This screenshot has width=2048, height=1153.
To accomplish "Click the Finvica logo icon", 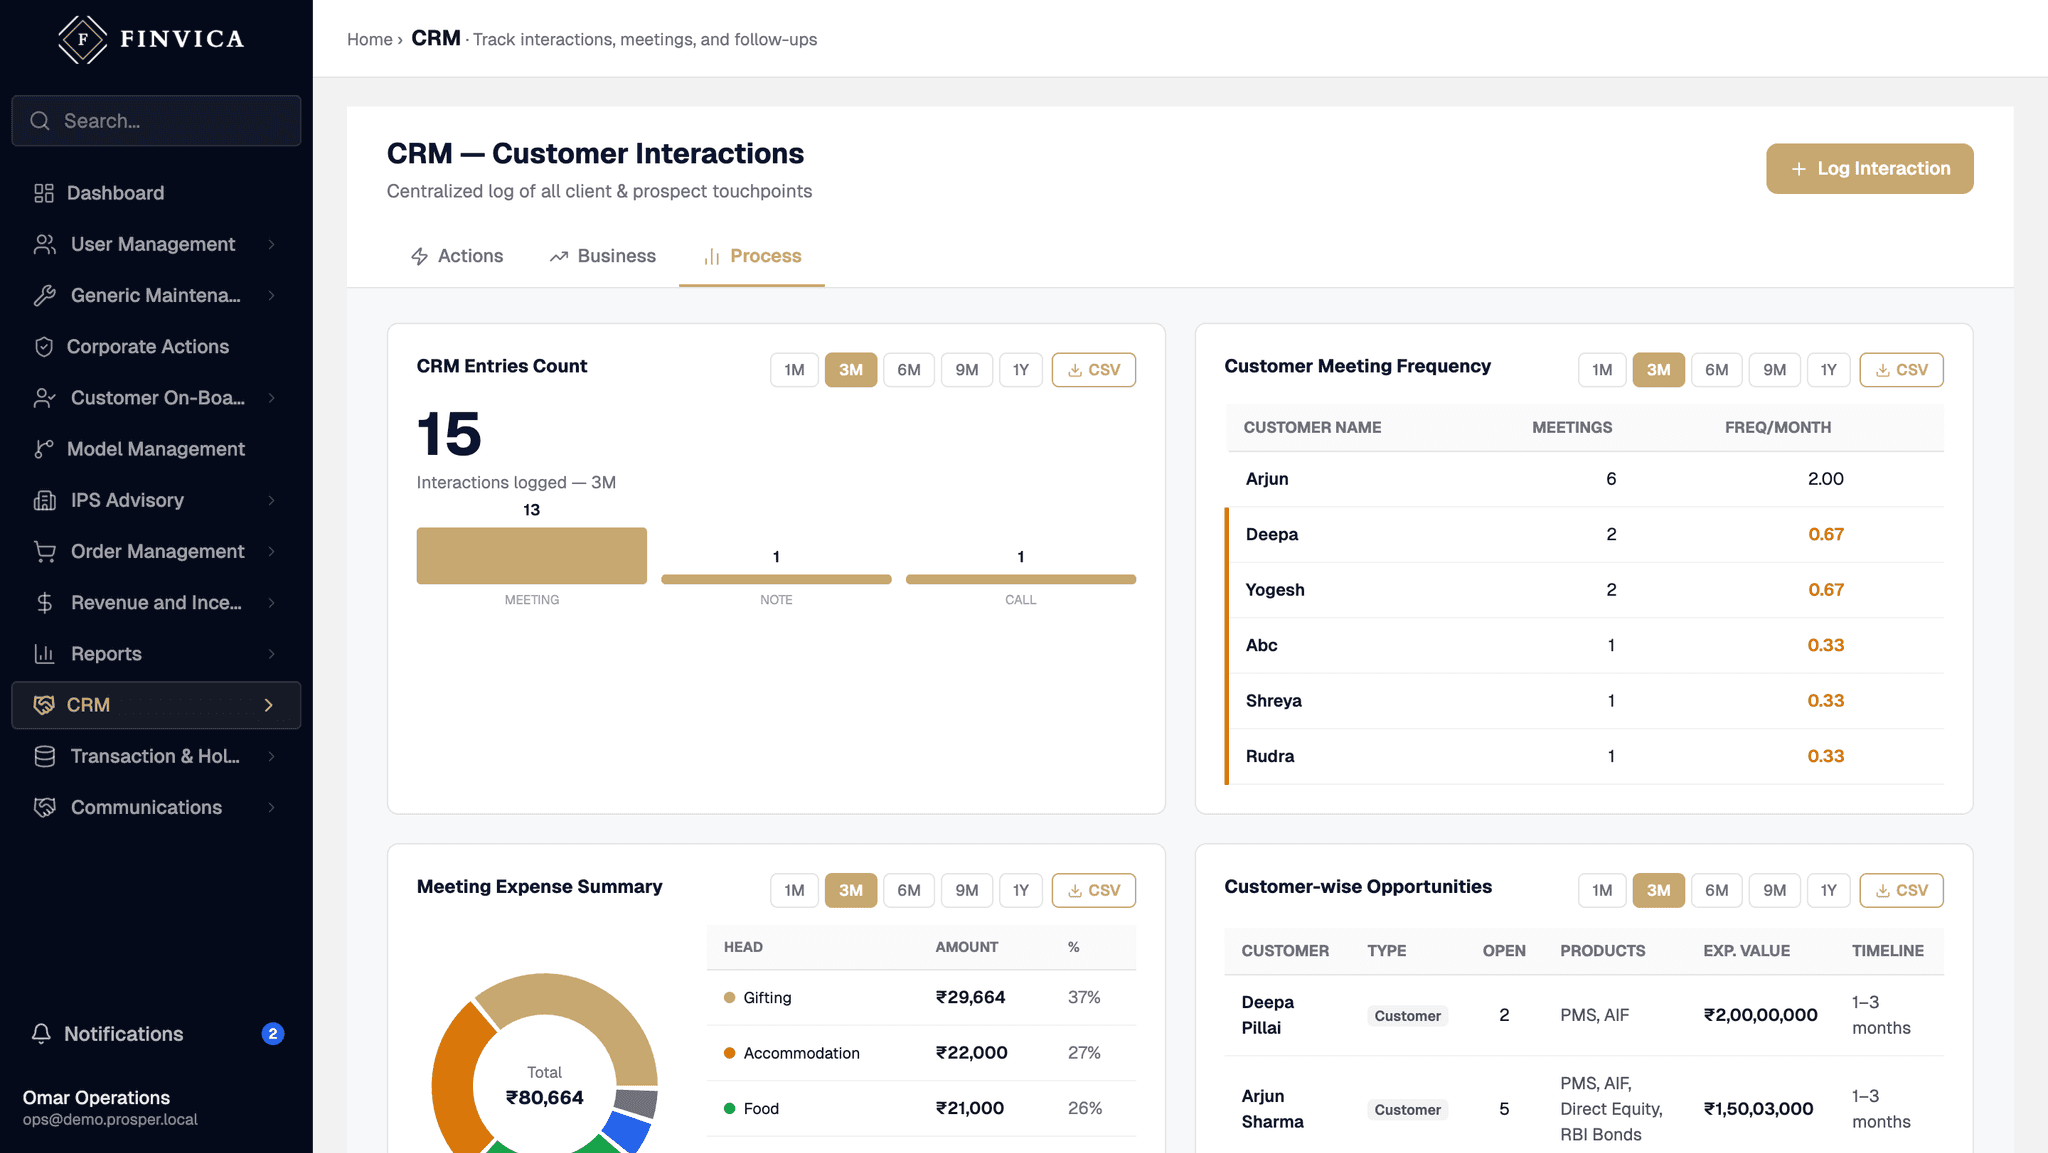I will pos(83,39).
